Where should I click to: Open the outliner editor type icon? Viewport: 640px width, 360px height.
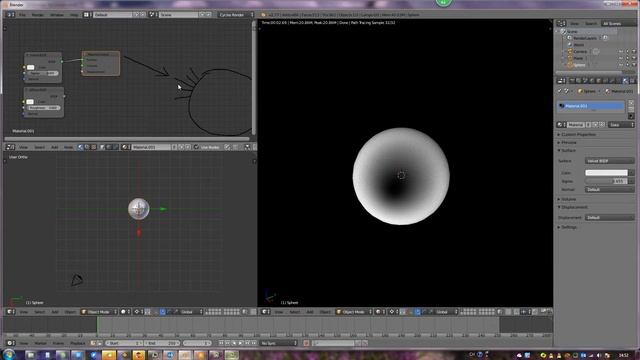pos(562,24)
